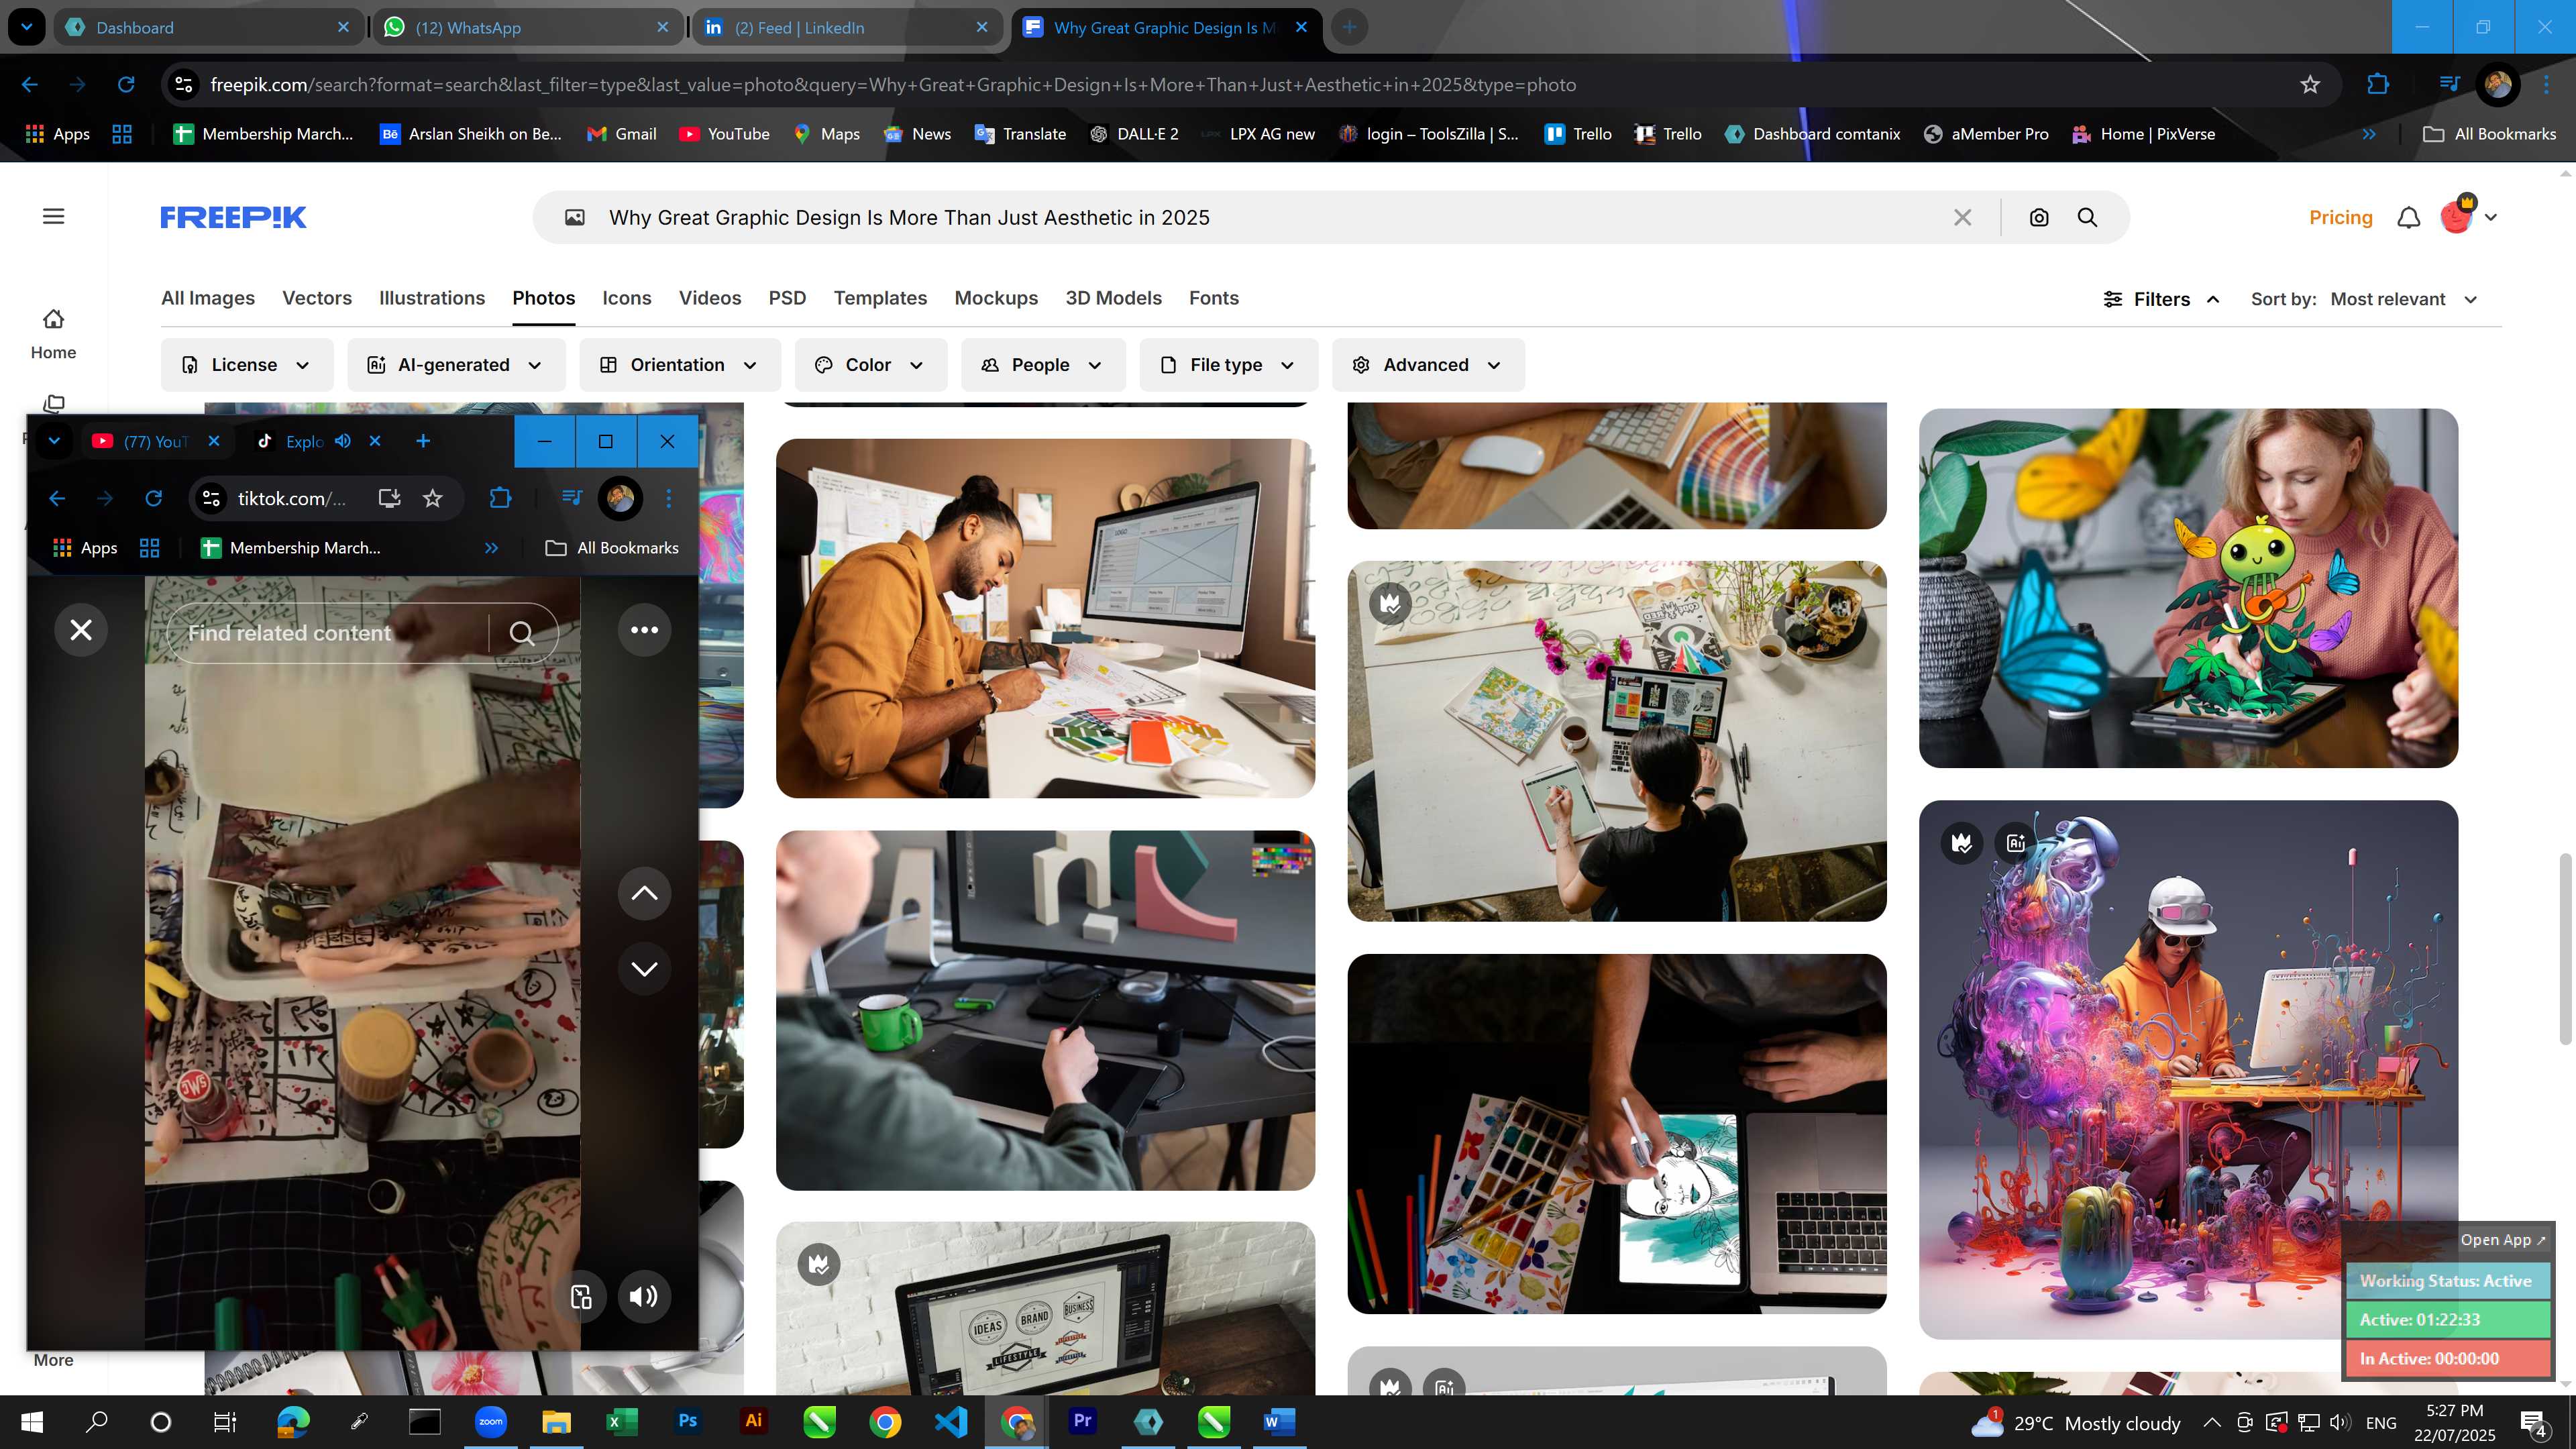Image resolution: width=2576 pixels, height=1449 pixels.
Task: Open the Translate bookmark
Action: click(x=1020, y=134)
